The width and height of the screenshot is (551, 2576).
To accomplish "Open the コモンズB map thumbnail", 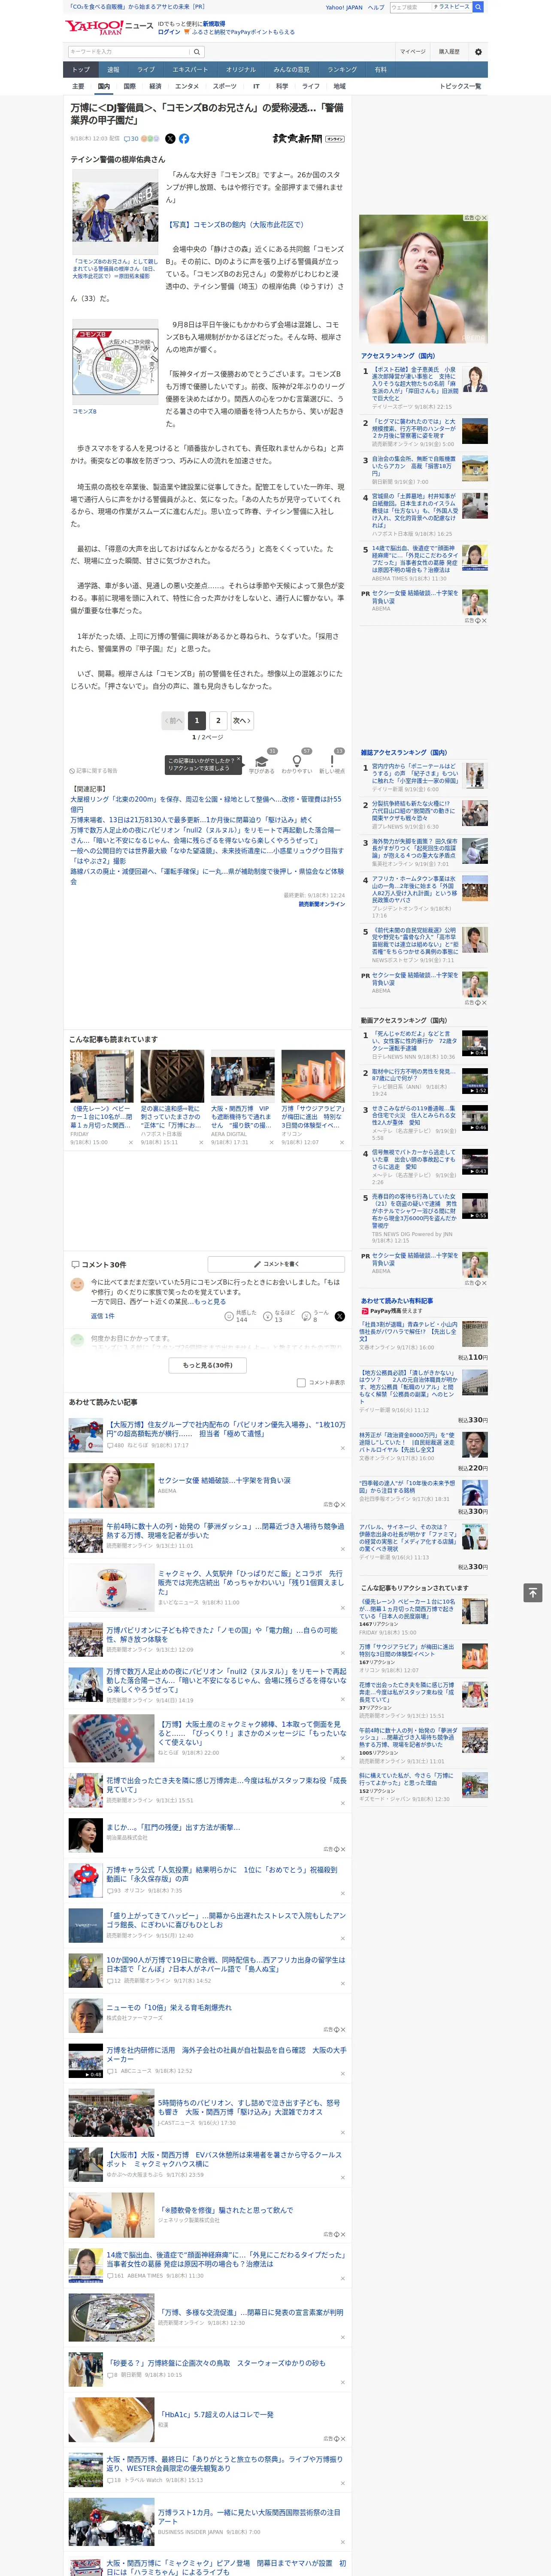I will 115,361.
